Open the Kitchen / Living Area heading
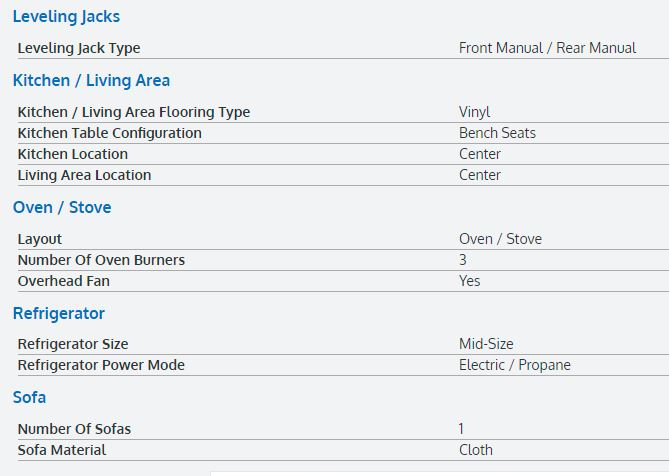The image size is (669, 476). coord(91,80)
